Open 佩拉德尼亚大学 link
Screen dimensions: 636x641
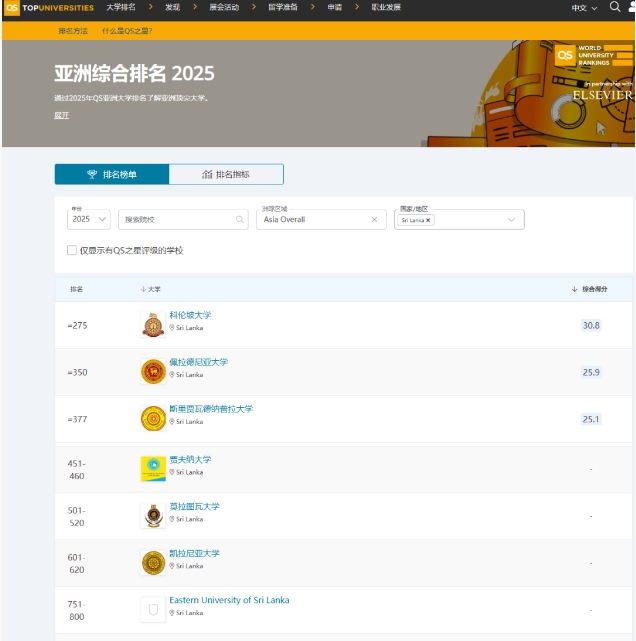[x=199, y=362]
